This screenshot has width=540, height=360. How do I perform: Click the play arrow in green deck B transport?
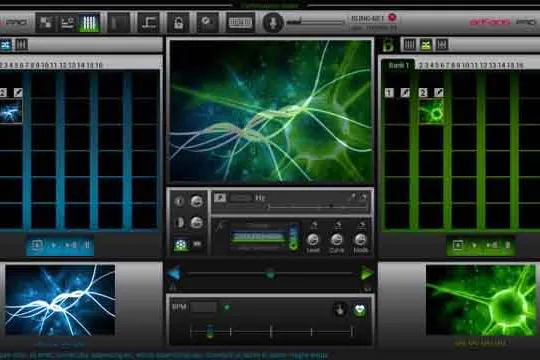click(475, 245)
